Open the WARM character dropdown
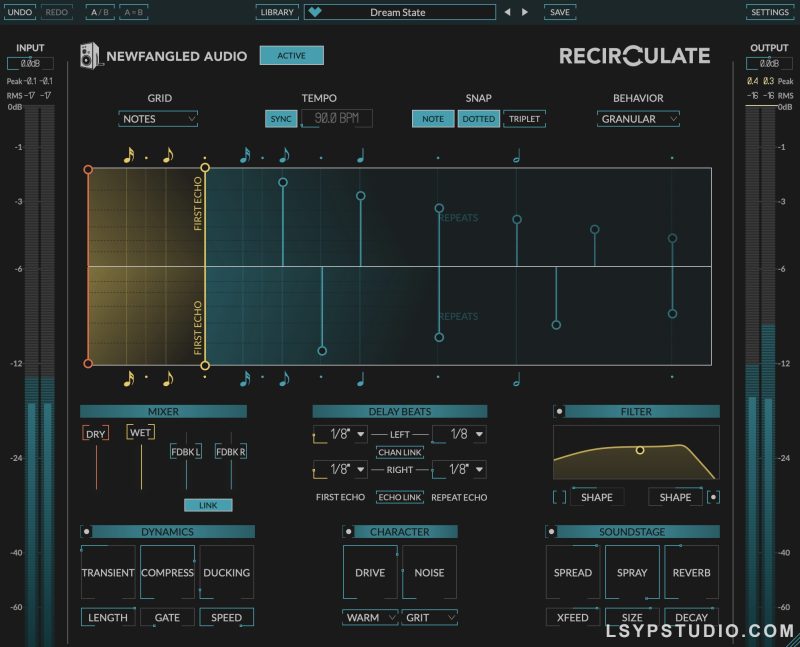 [369, 618]
